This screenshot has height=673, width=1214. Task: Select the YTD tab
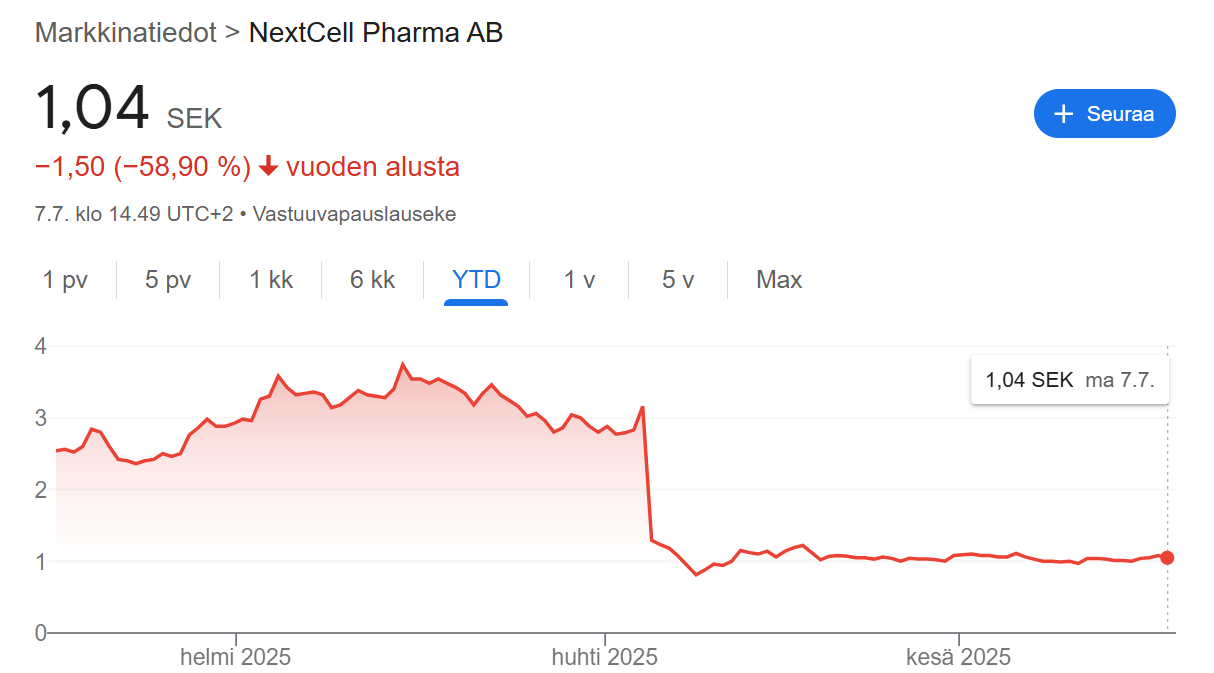(476, 280)
